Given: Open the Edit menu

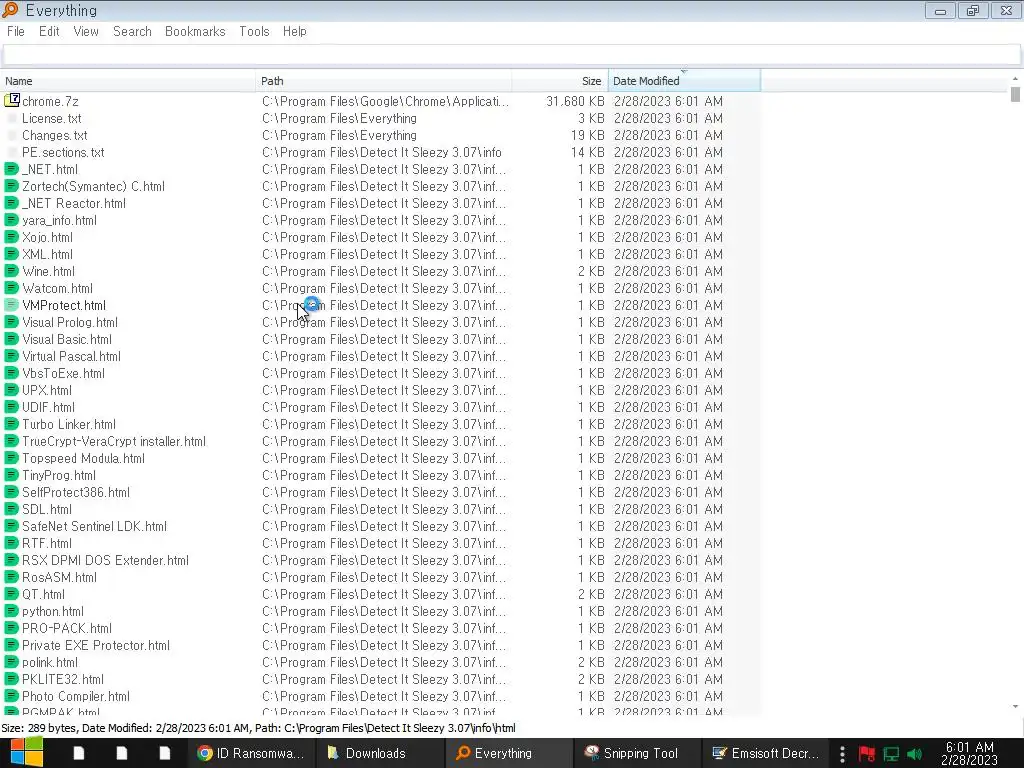Looking at the screenshot, I should point(49,31).
